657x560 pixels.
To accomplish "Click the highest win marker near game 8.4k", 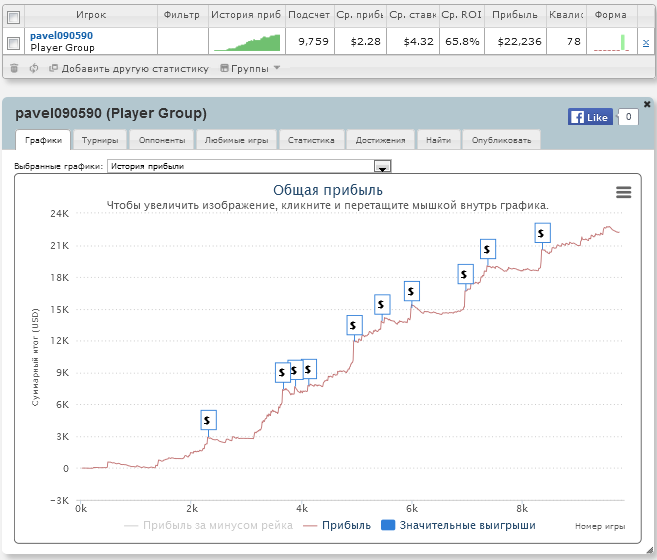I will tap(543, 233).
